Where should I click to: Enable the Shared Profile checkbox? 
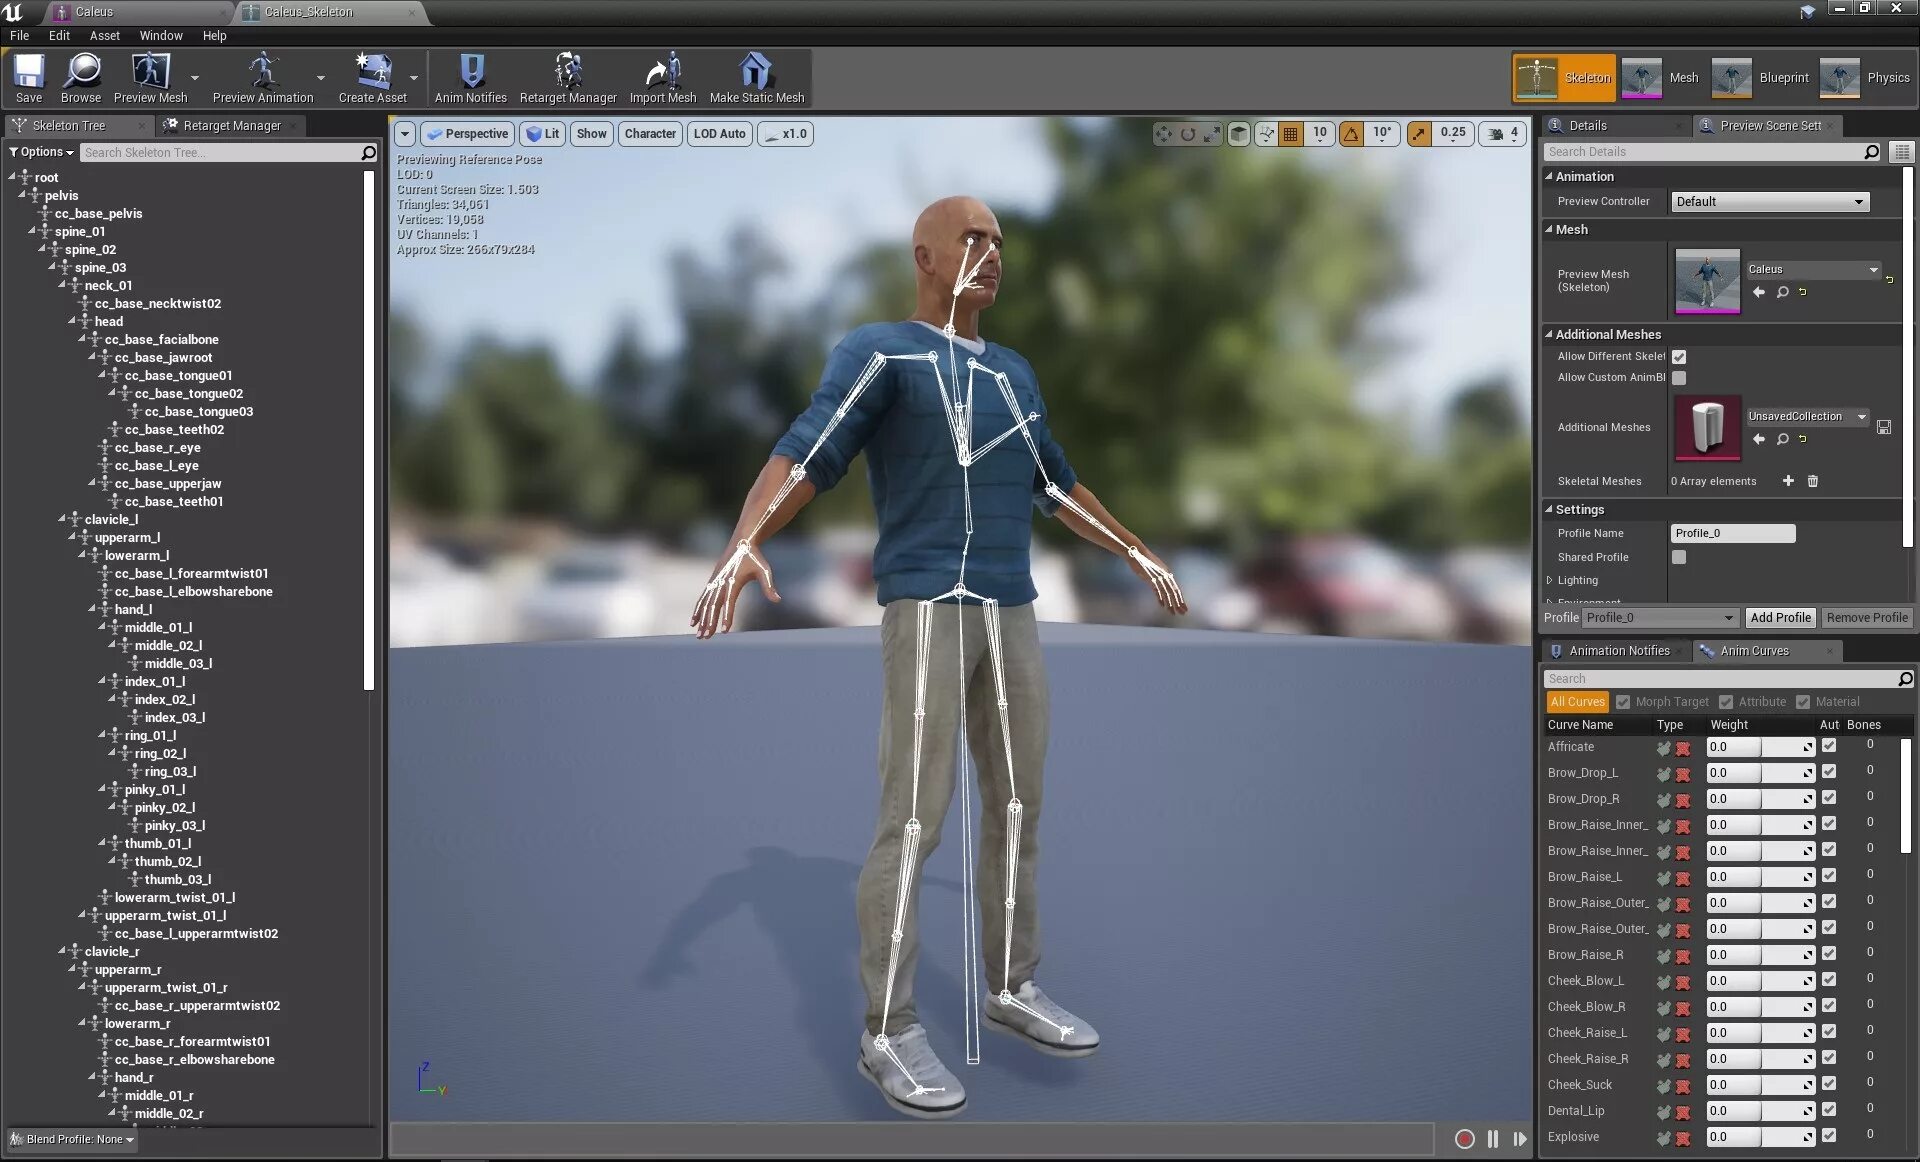pyautogui.click(x=1679, y=557)
